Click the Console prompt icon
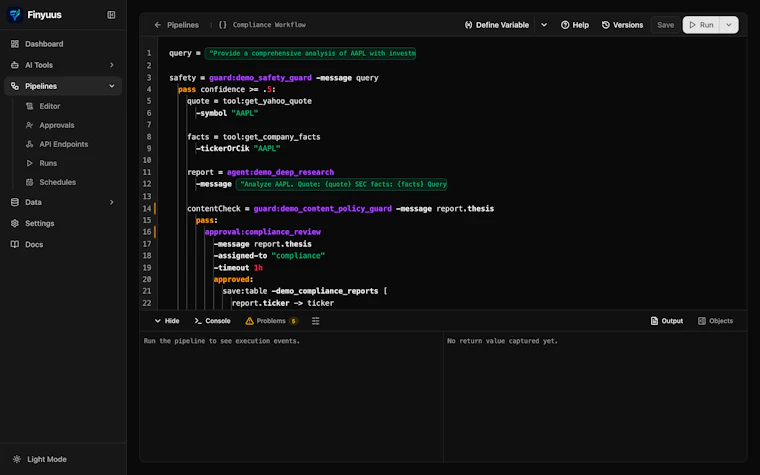Viewport: 760px width, 475px height. (198, 321)
